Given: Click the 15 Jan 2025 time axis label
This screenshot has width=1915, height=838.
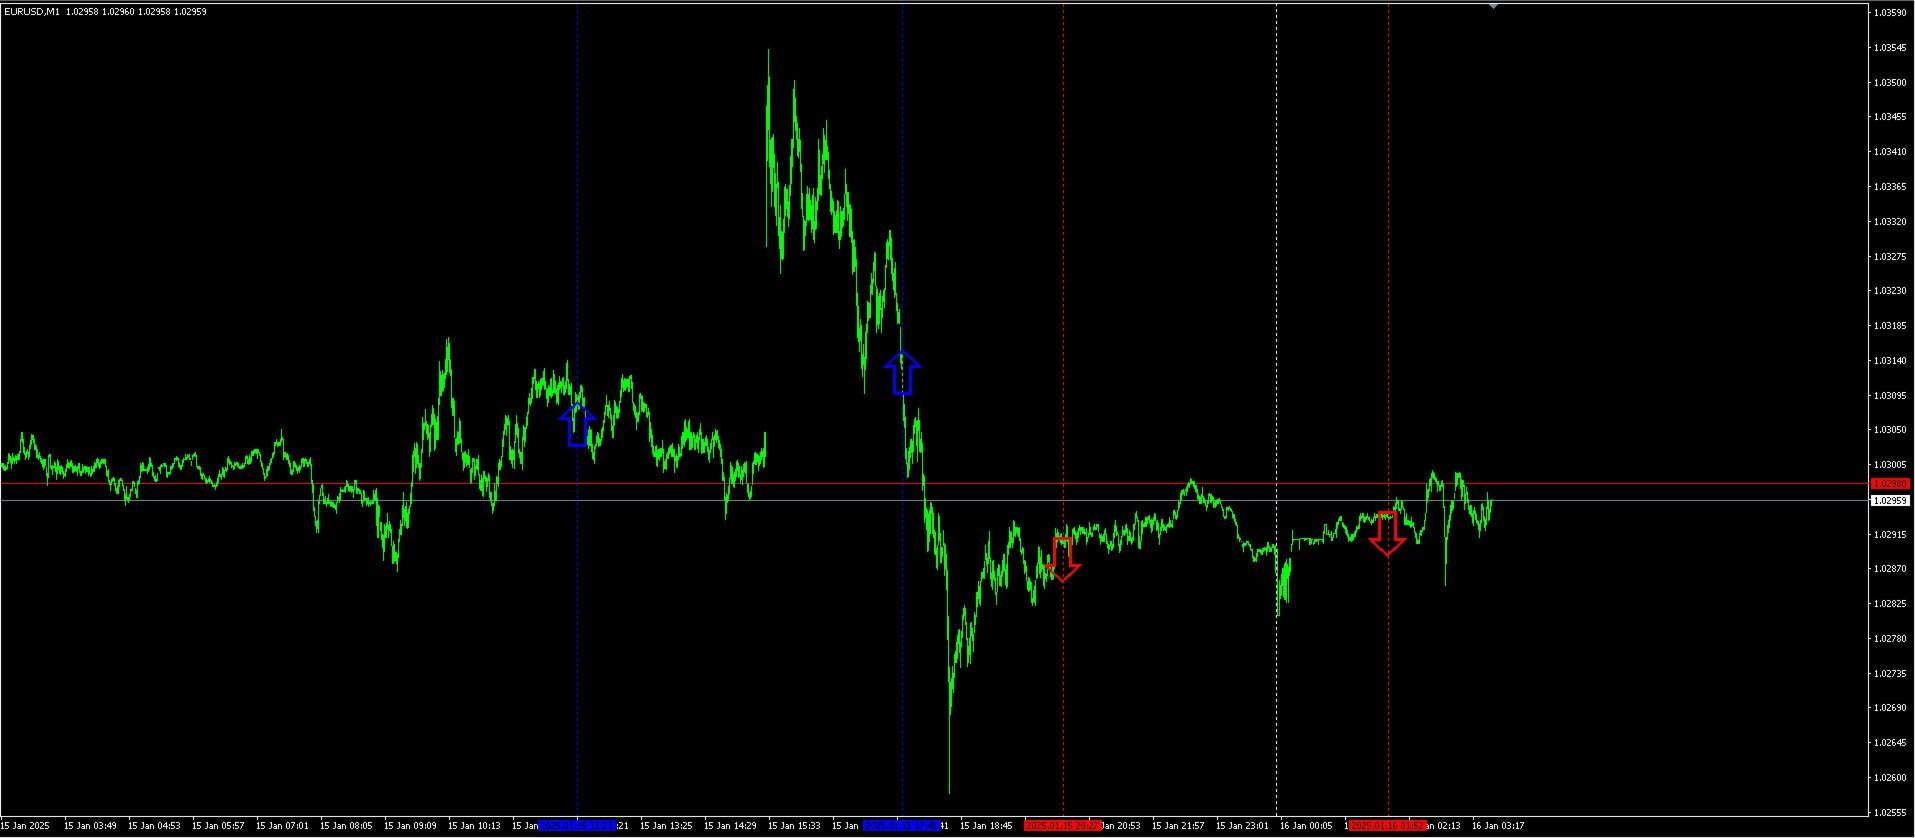Looking at the screenshot, I should (24, 826).
